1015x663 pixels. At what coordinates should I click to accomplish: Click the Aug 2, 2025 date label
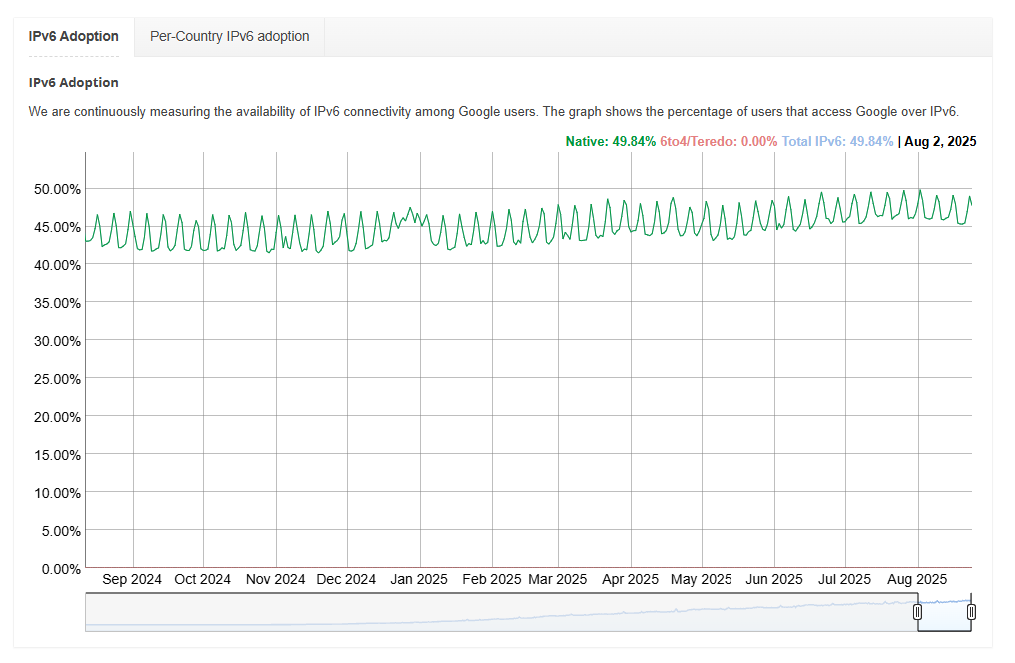[x=940, y=141]
